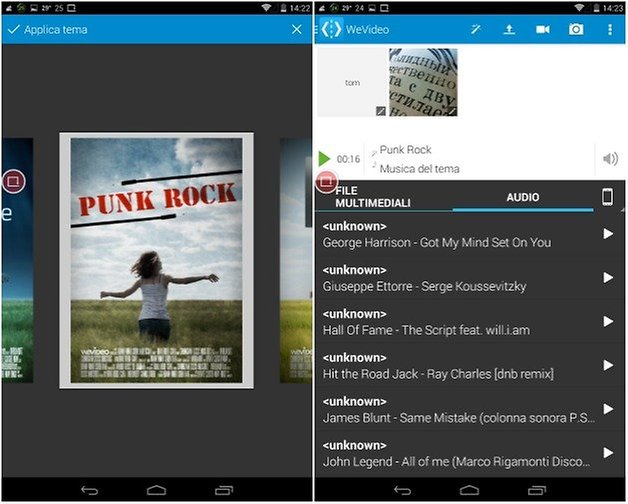Tap the upload icon in WeVideo toolbar
The width and height of the screenshot is (628, 504).
pyautogui.click(x=509, y=29)
